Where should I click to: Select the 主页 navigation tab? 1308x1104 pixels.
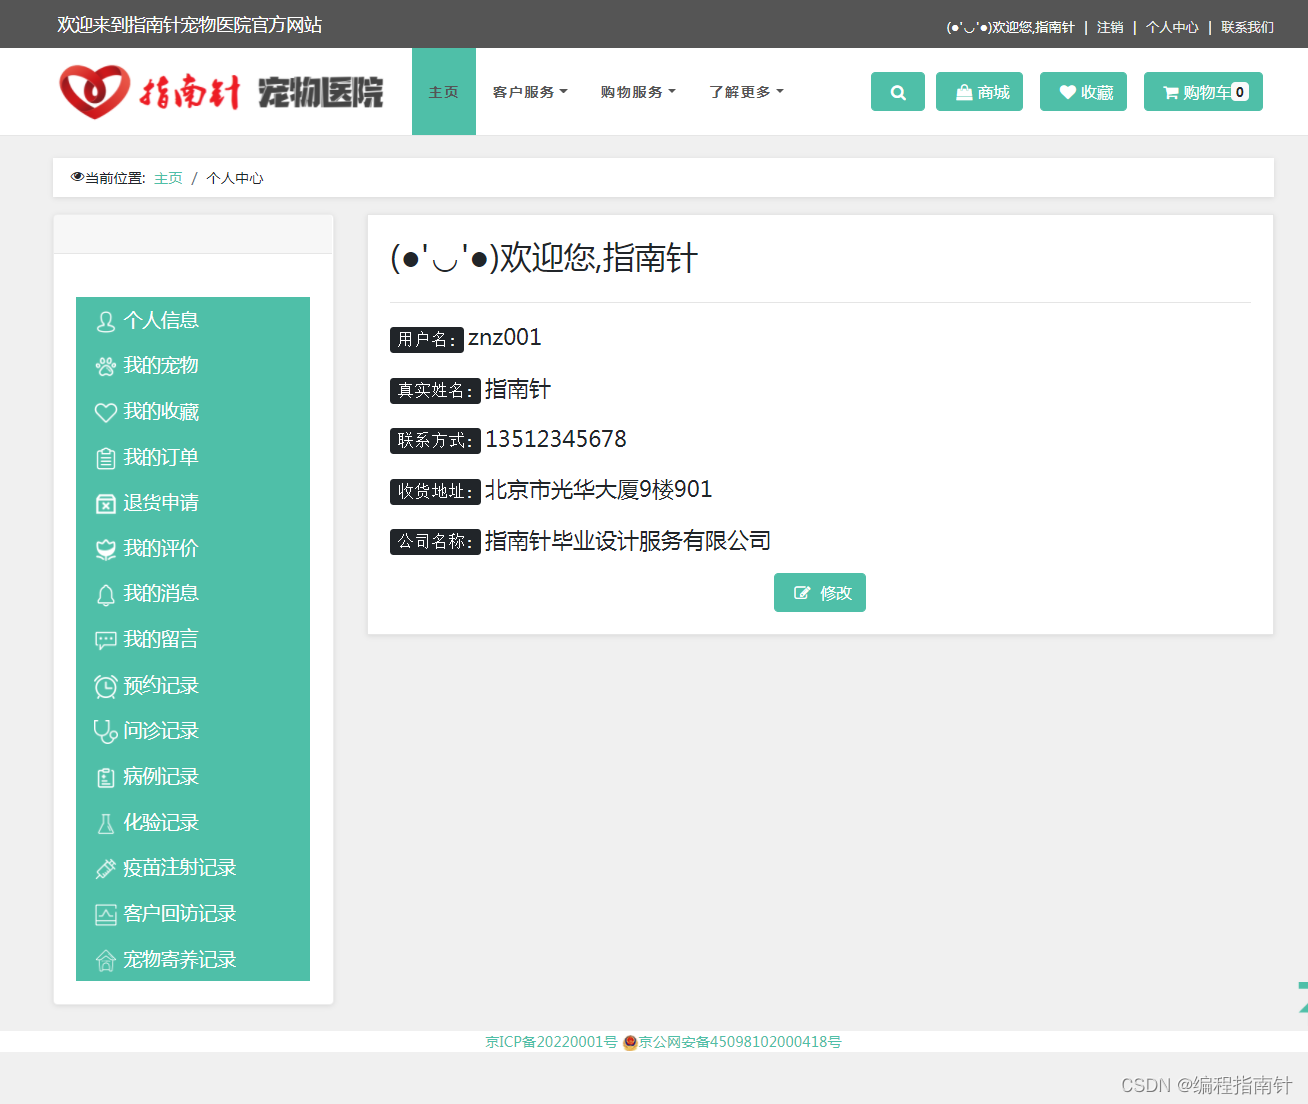444,92
